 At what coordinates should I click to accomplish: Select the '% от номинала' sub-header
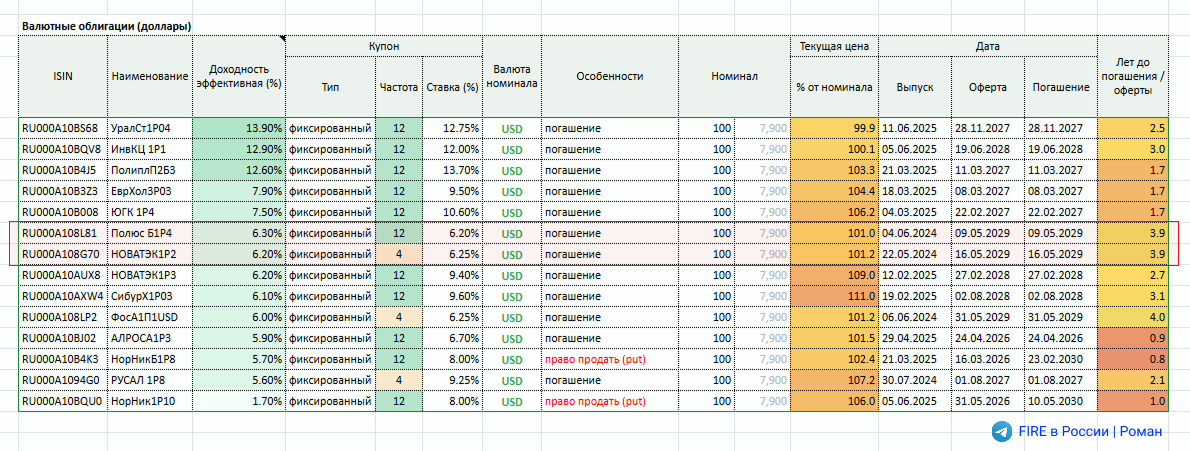[x=835, y=87]
